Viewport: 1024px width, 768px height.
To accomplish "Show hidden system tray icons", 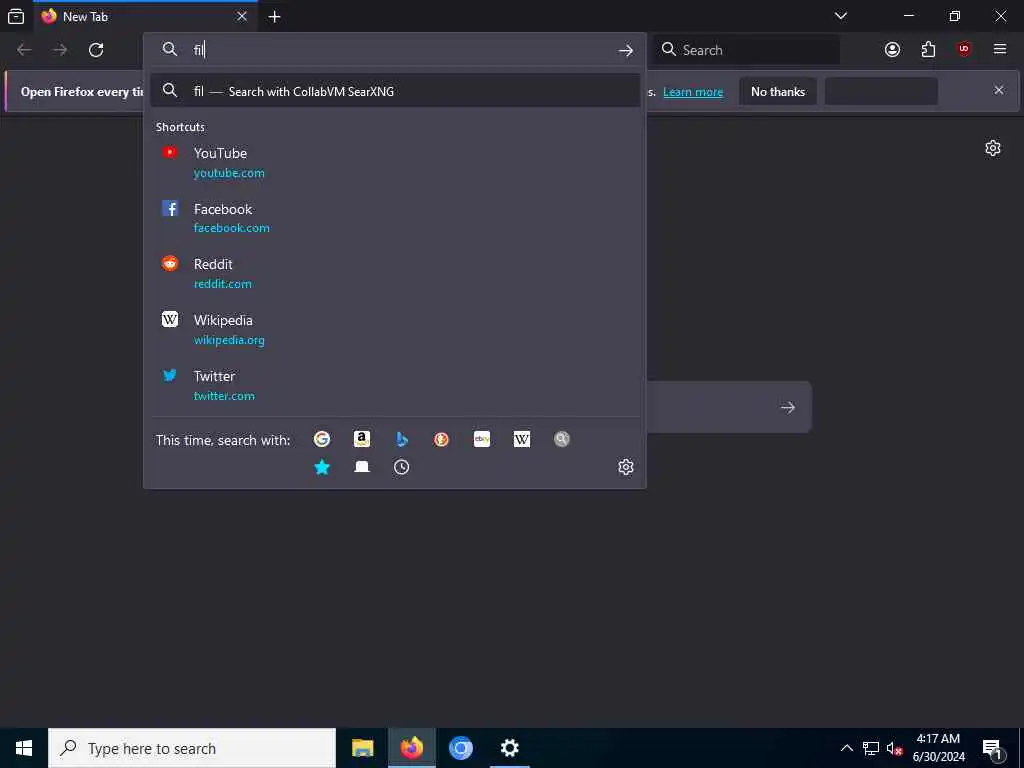I will [846, 748].
